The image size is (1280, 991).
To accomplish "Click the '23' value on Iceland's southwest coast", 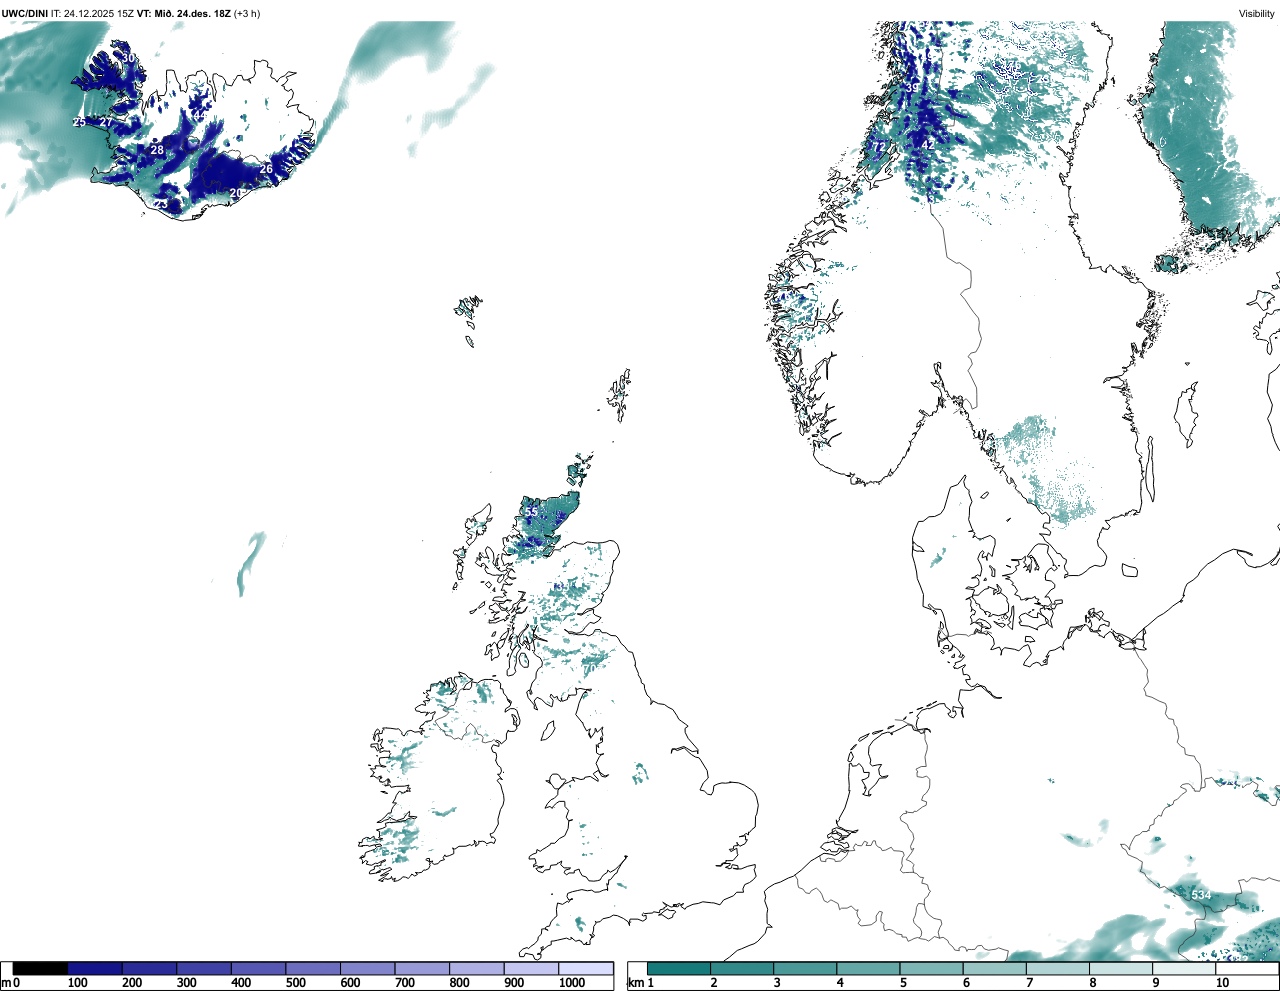I will 161,204.
